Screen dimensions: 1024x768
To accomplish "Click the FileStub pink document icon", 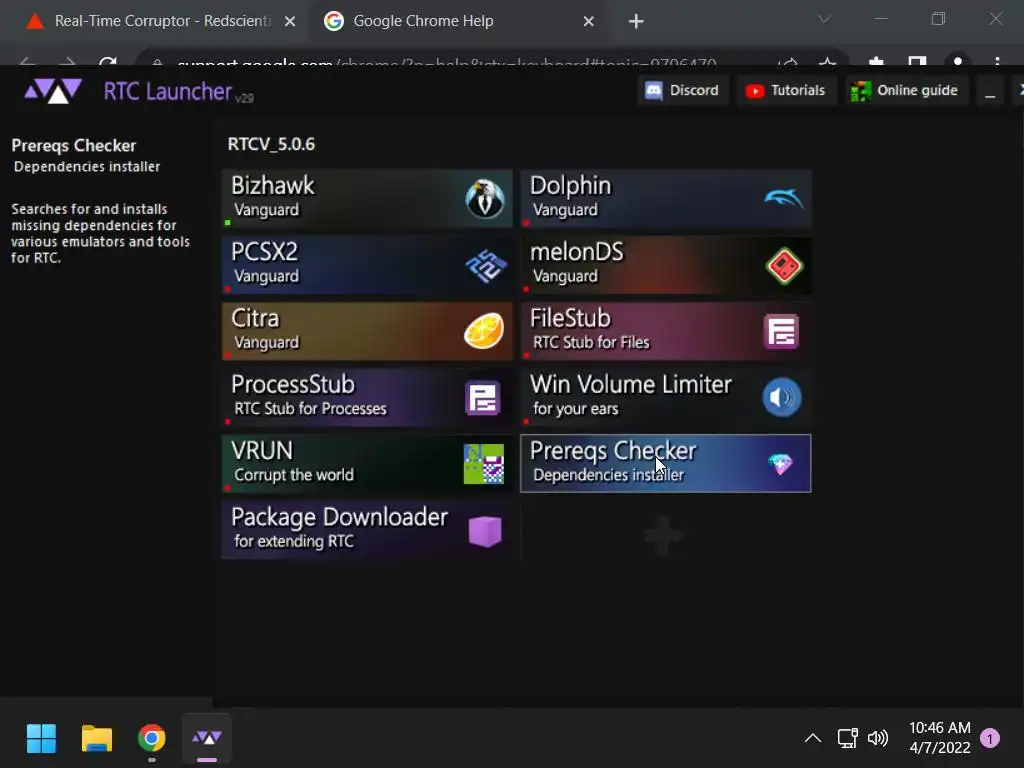I will click(x=782, y=332).
